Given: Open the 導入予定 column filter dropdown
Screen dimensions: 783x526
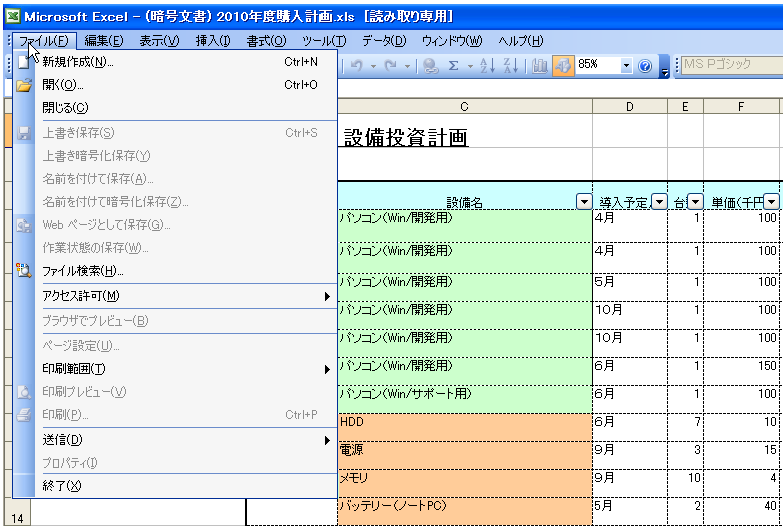Looking at the screenshot, I should pos(659,202).
